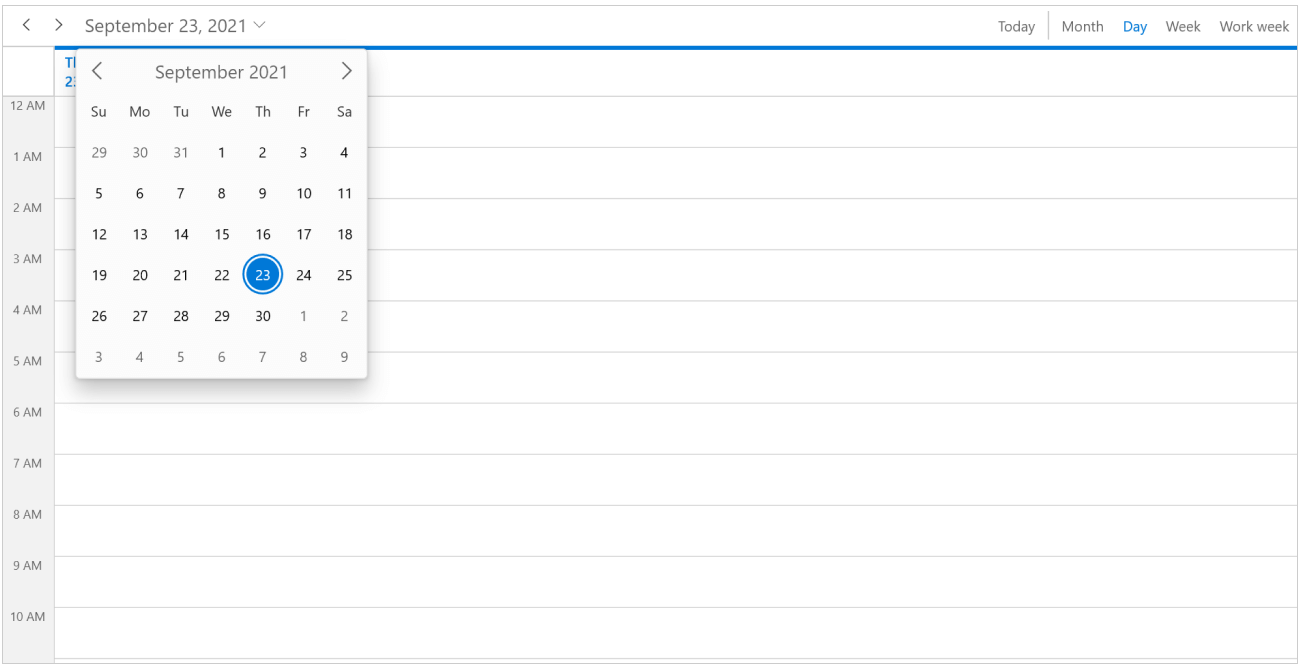Select September 11 in the calendar
Screen dimensions: 1300x668
pos(345,194)
